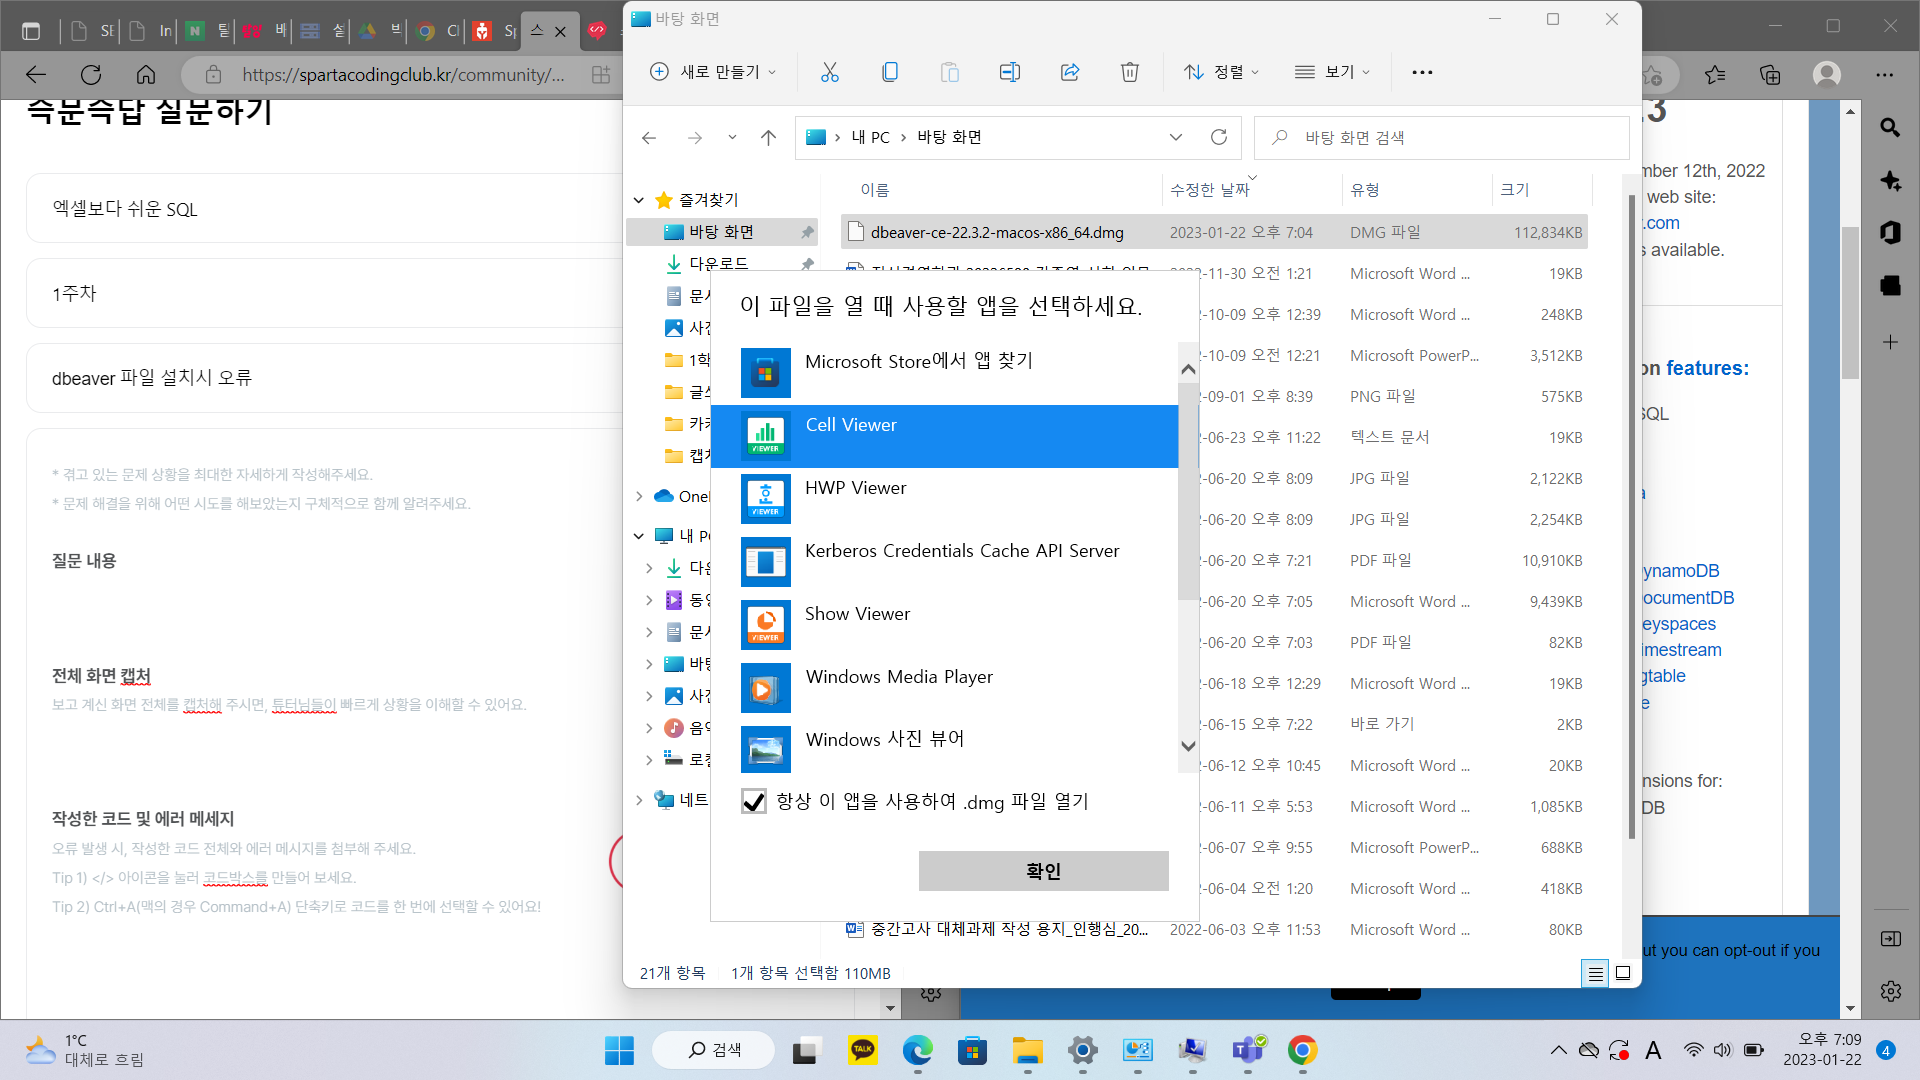1920x1080 pixels.
Task: Open the 정렬 sort dropdown
Action: tap(1221, 72)
